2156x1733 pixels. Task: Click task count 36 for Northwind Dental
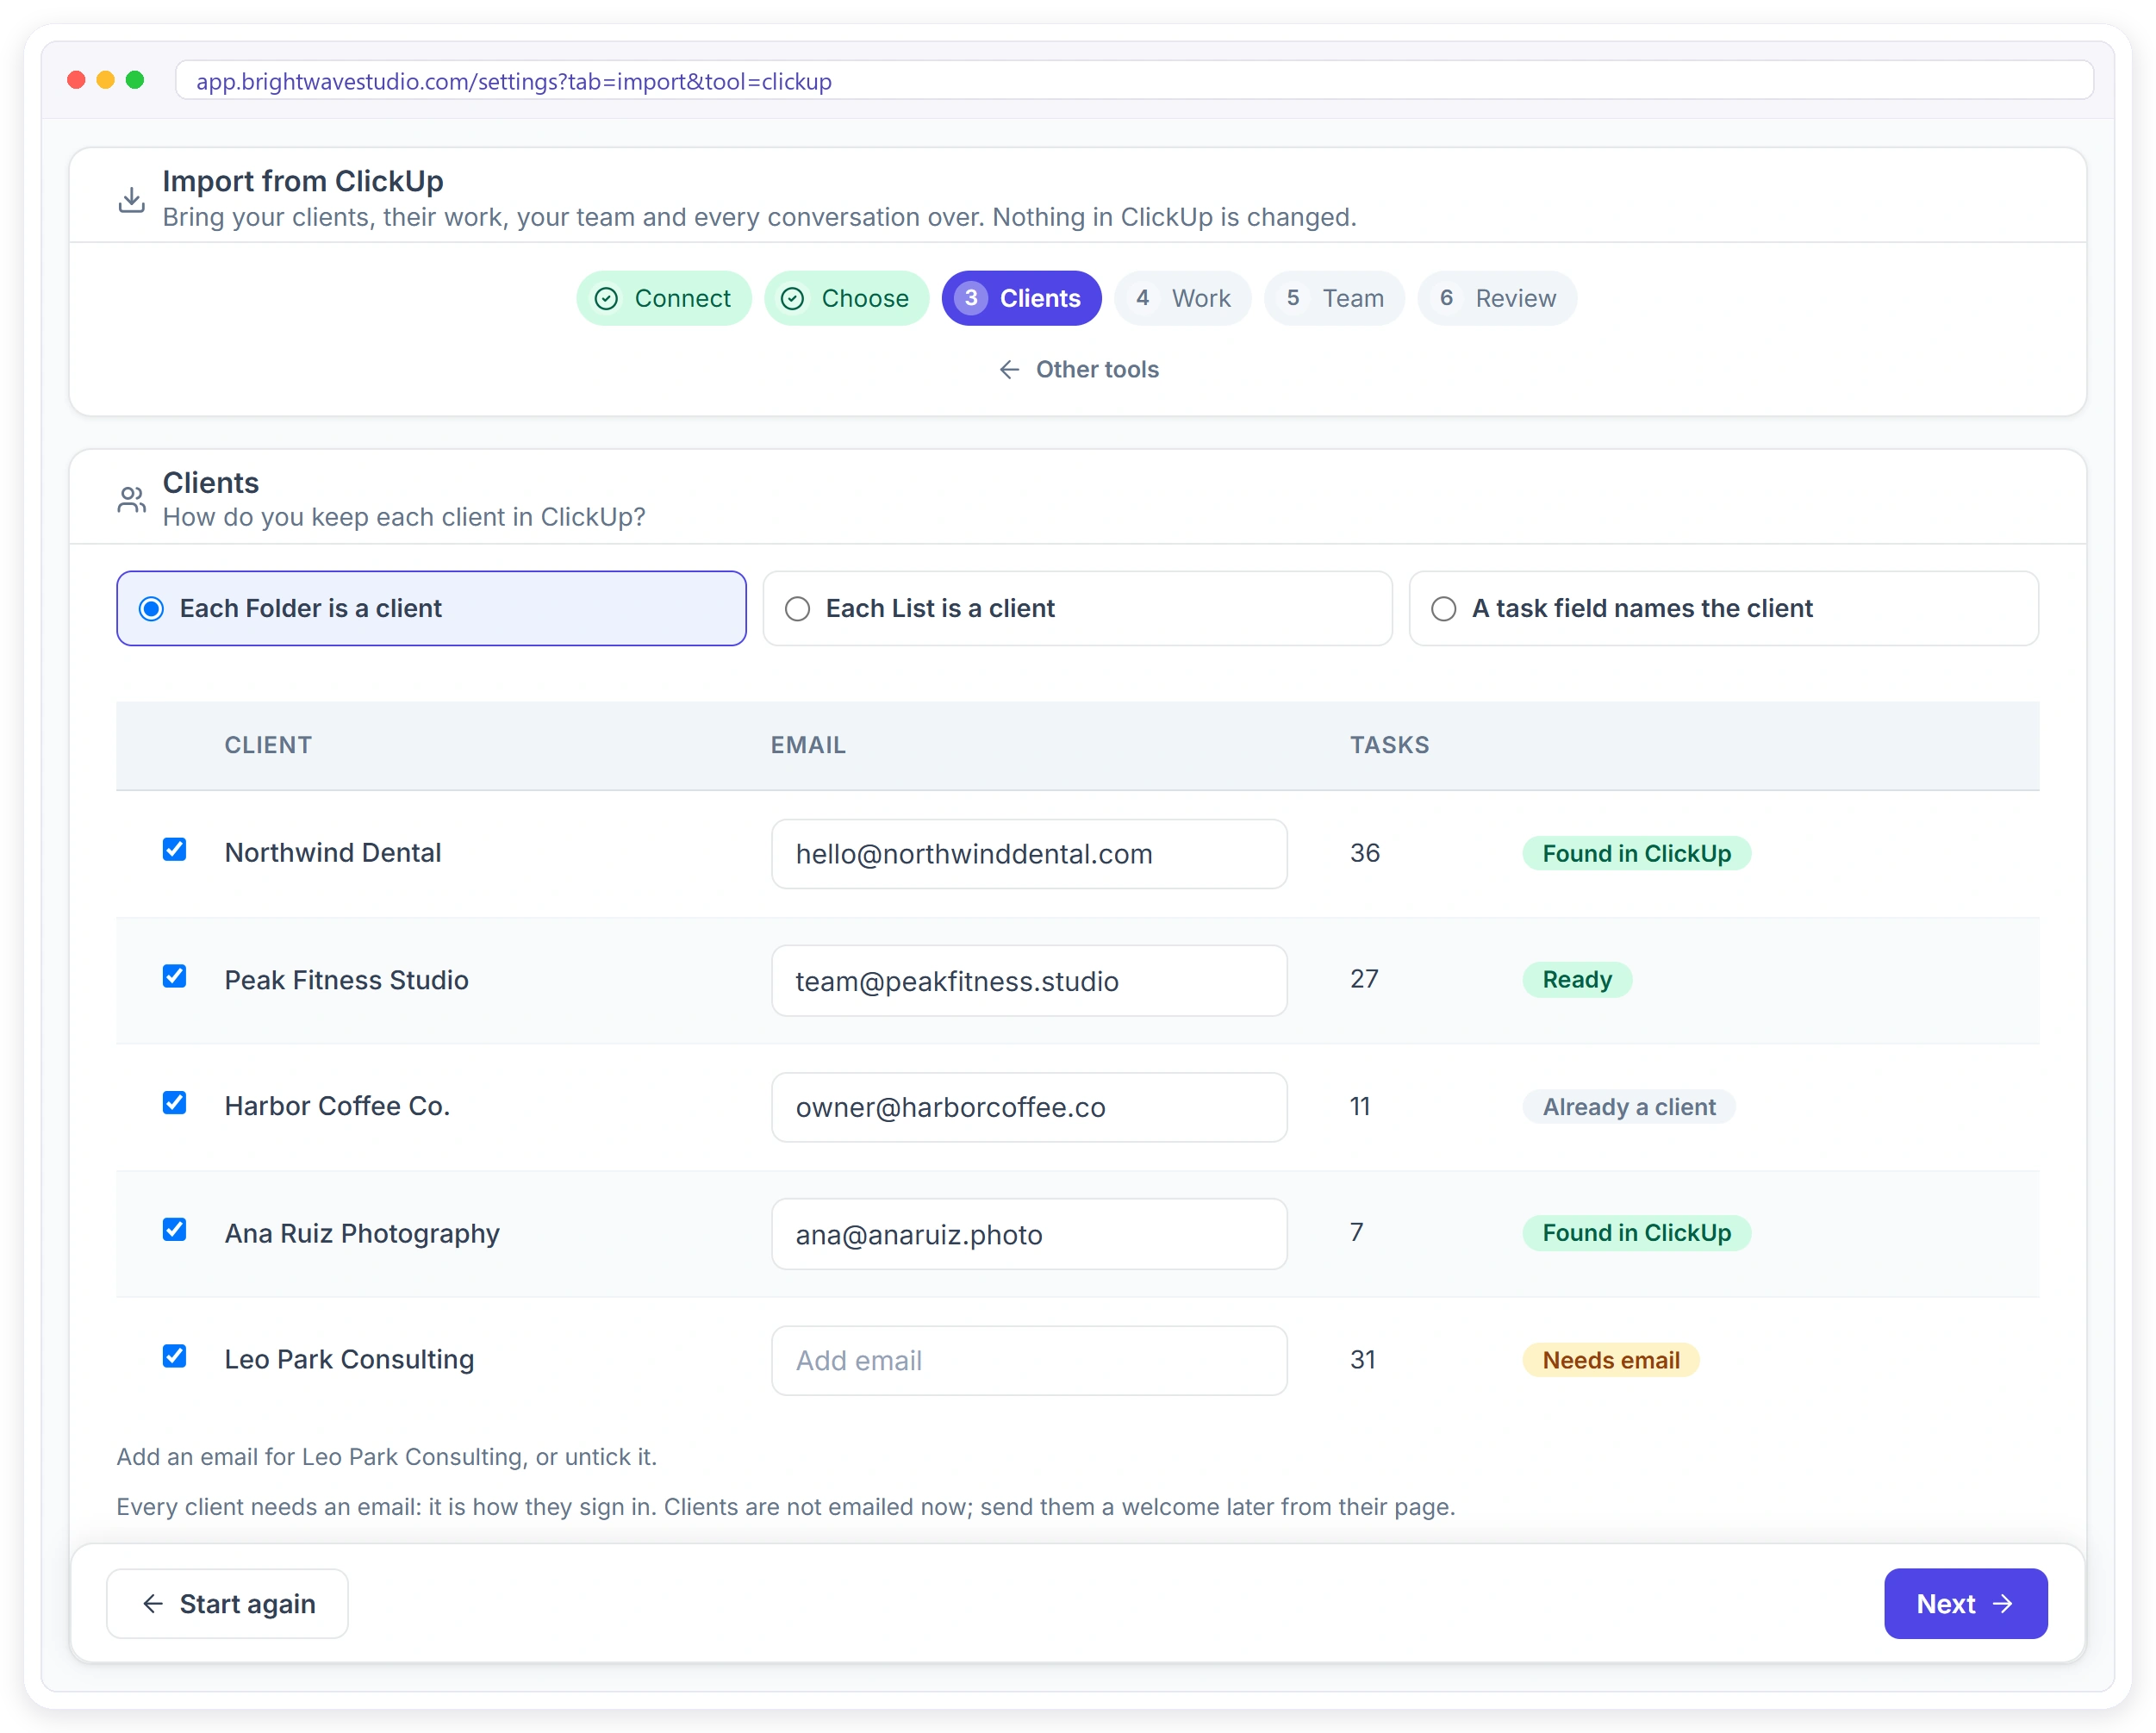[1365, 853]
